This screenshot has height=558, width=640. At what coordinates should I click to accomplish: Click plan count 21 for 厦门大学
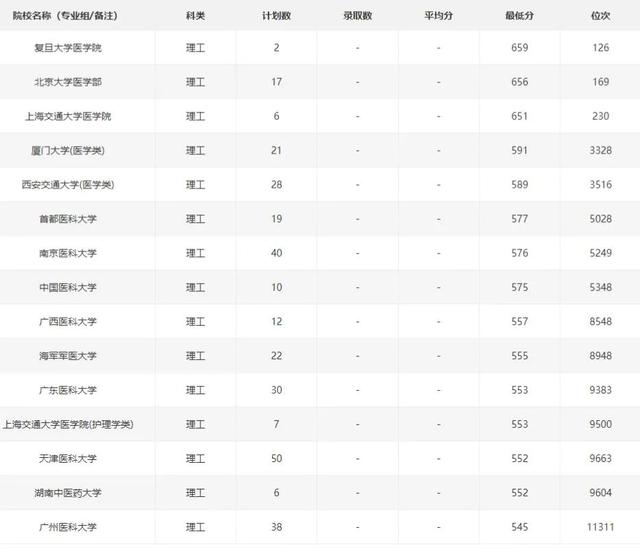277,151
